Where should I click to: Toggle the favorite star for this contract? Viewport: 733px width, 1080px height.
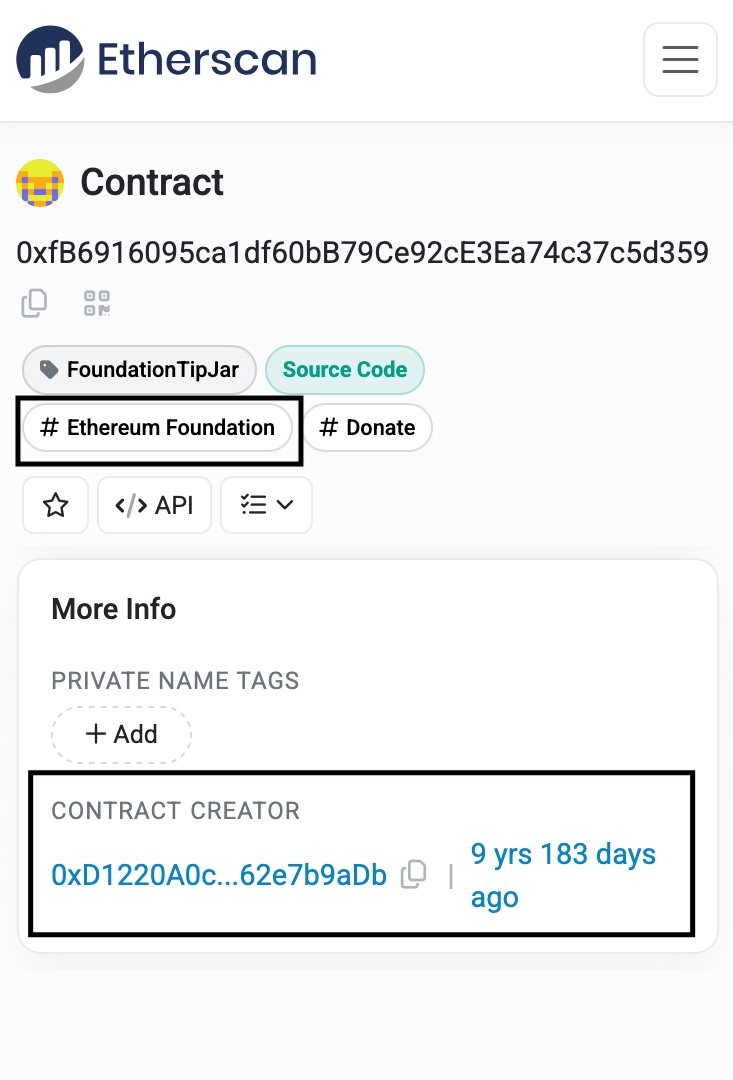tap(55, 505)
